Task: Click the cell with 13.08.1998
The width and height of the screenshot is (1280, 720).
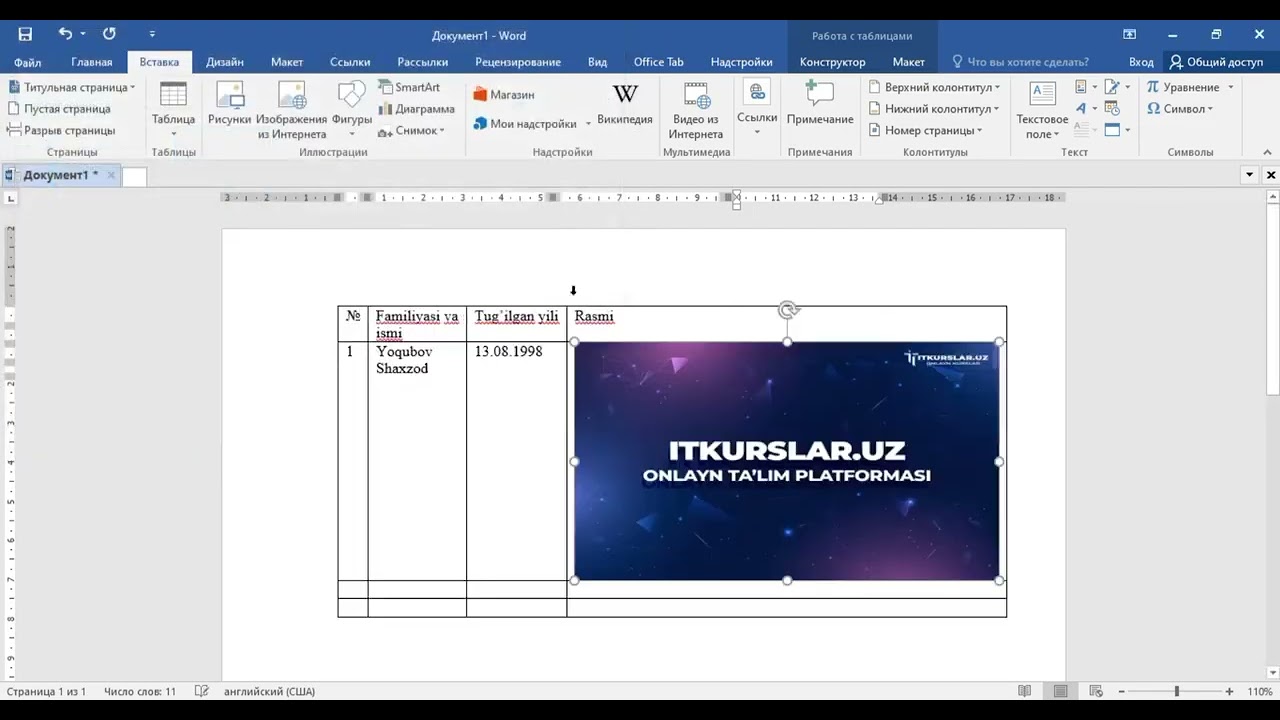Action: point(516,461)
